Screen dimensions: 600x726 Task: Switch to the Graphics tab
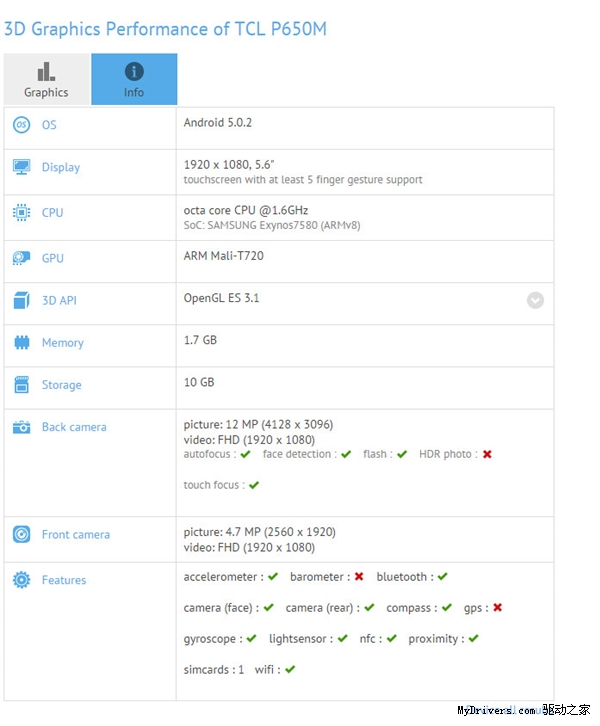point(46,79)
